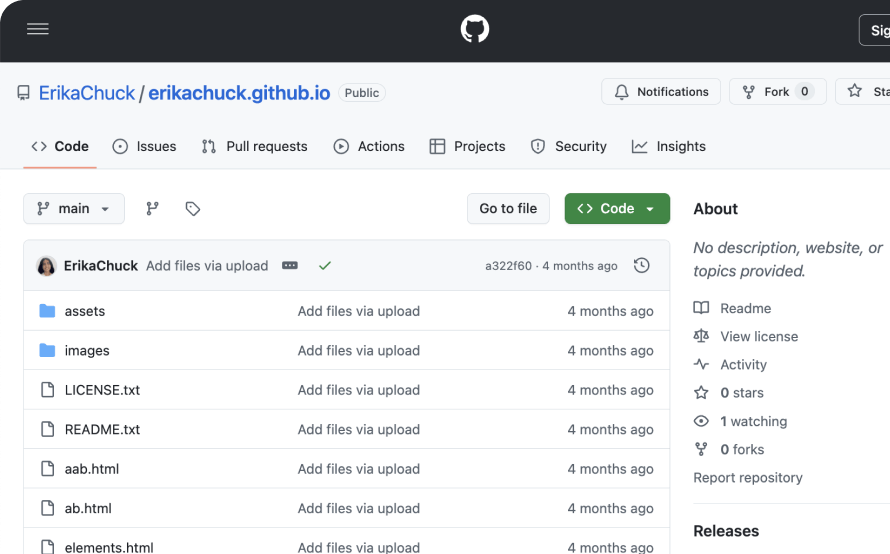890x554 pixels.
Task: Open the 1 watching link
Action: pos(753,421)
